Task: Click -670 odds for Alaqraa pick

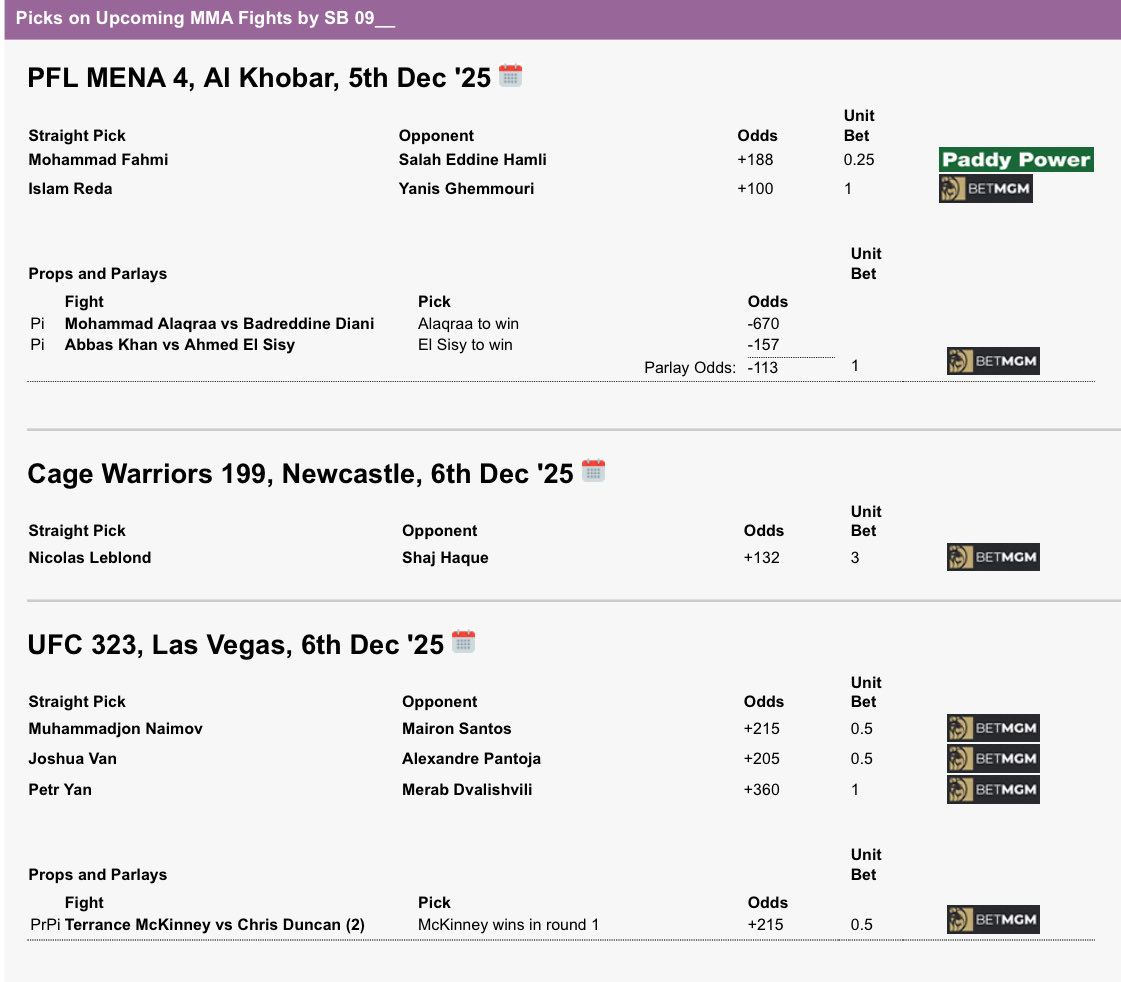Action: coord(763,324)
